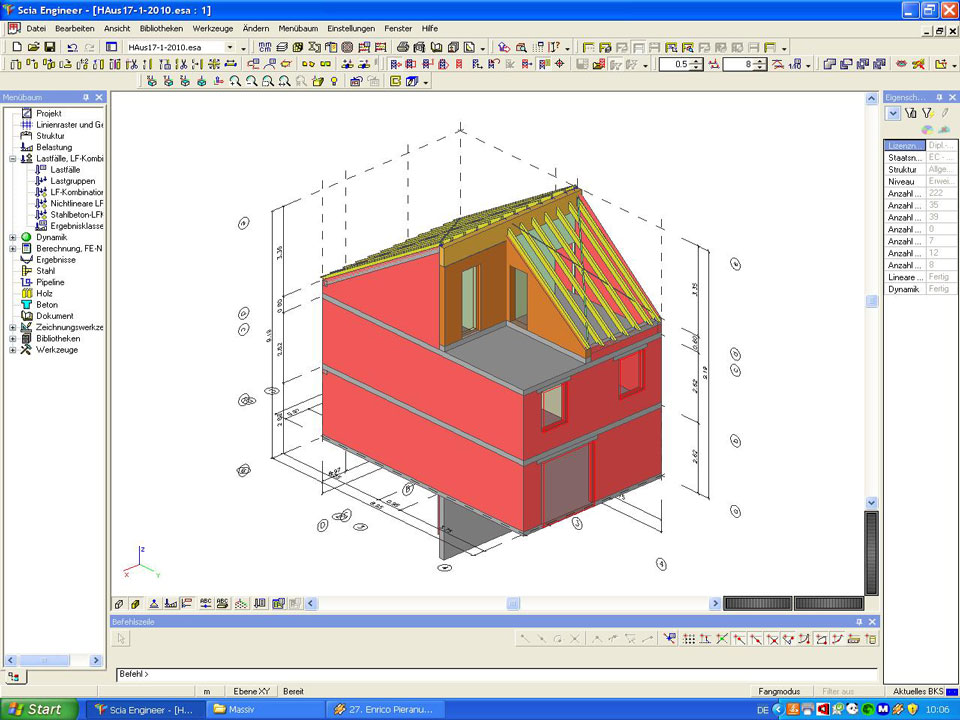Open the Bibliotheken menu
The width and height of the screenshot is (960, 720).
pos(161,29)
